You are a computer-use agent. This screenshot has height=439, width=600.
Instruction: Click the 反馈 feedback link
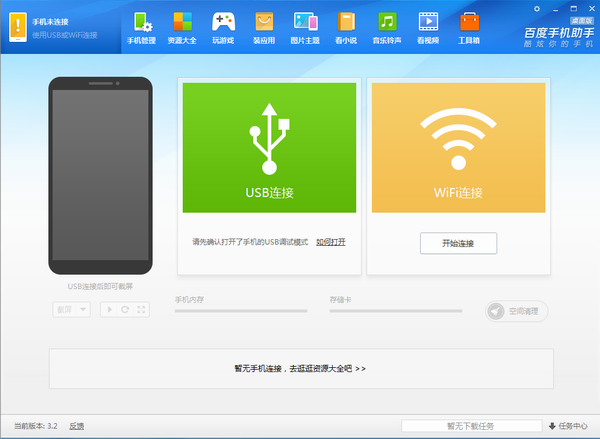[77, 426]
